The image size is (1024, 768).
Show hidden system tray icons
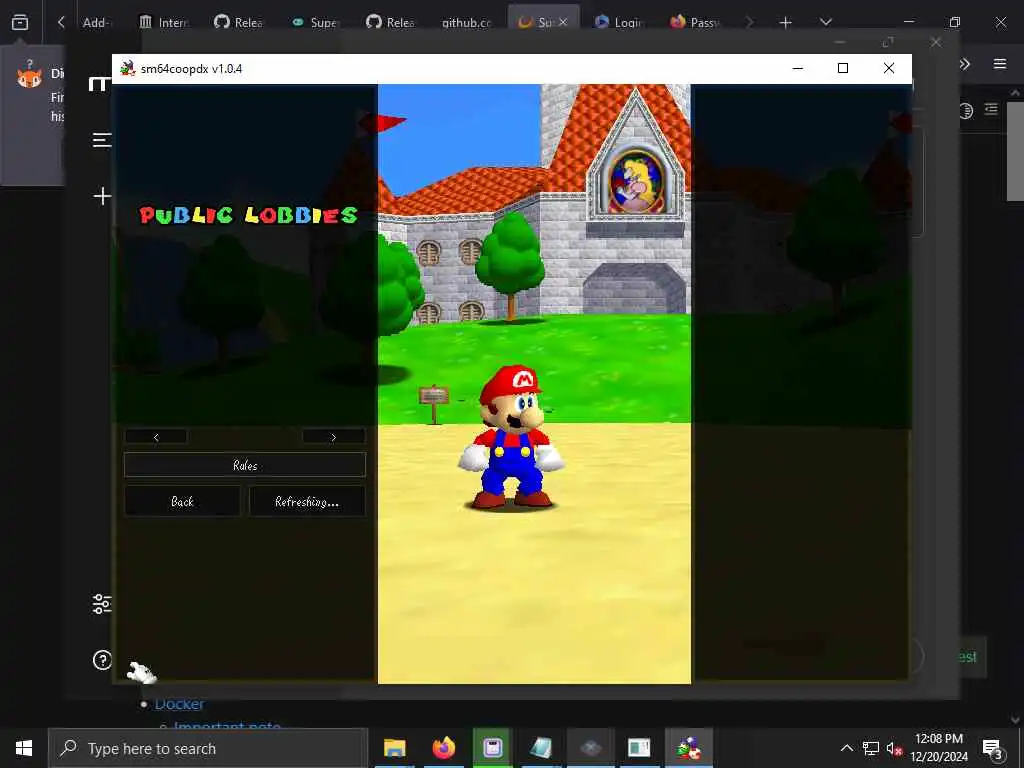(x=846, y=748)
